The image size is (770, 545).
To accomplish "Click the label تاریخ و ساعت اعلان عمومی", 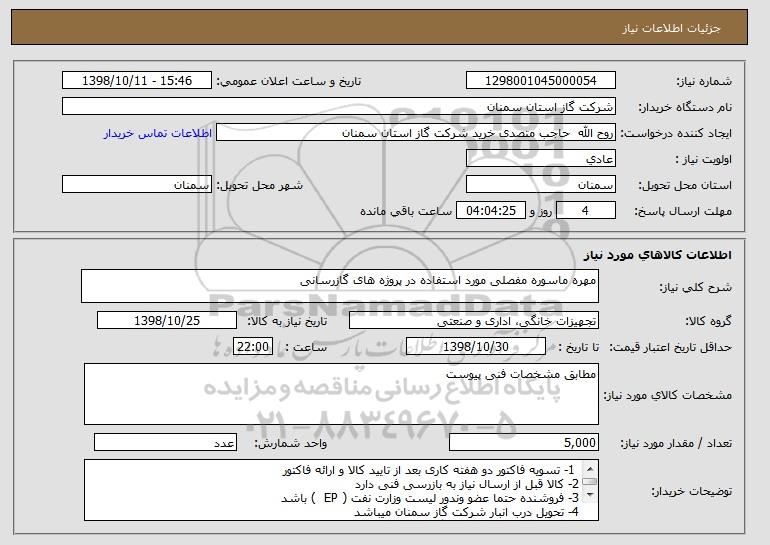I will 289,82.
